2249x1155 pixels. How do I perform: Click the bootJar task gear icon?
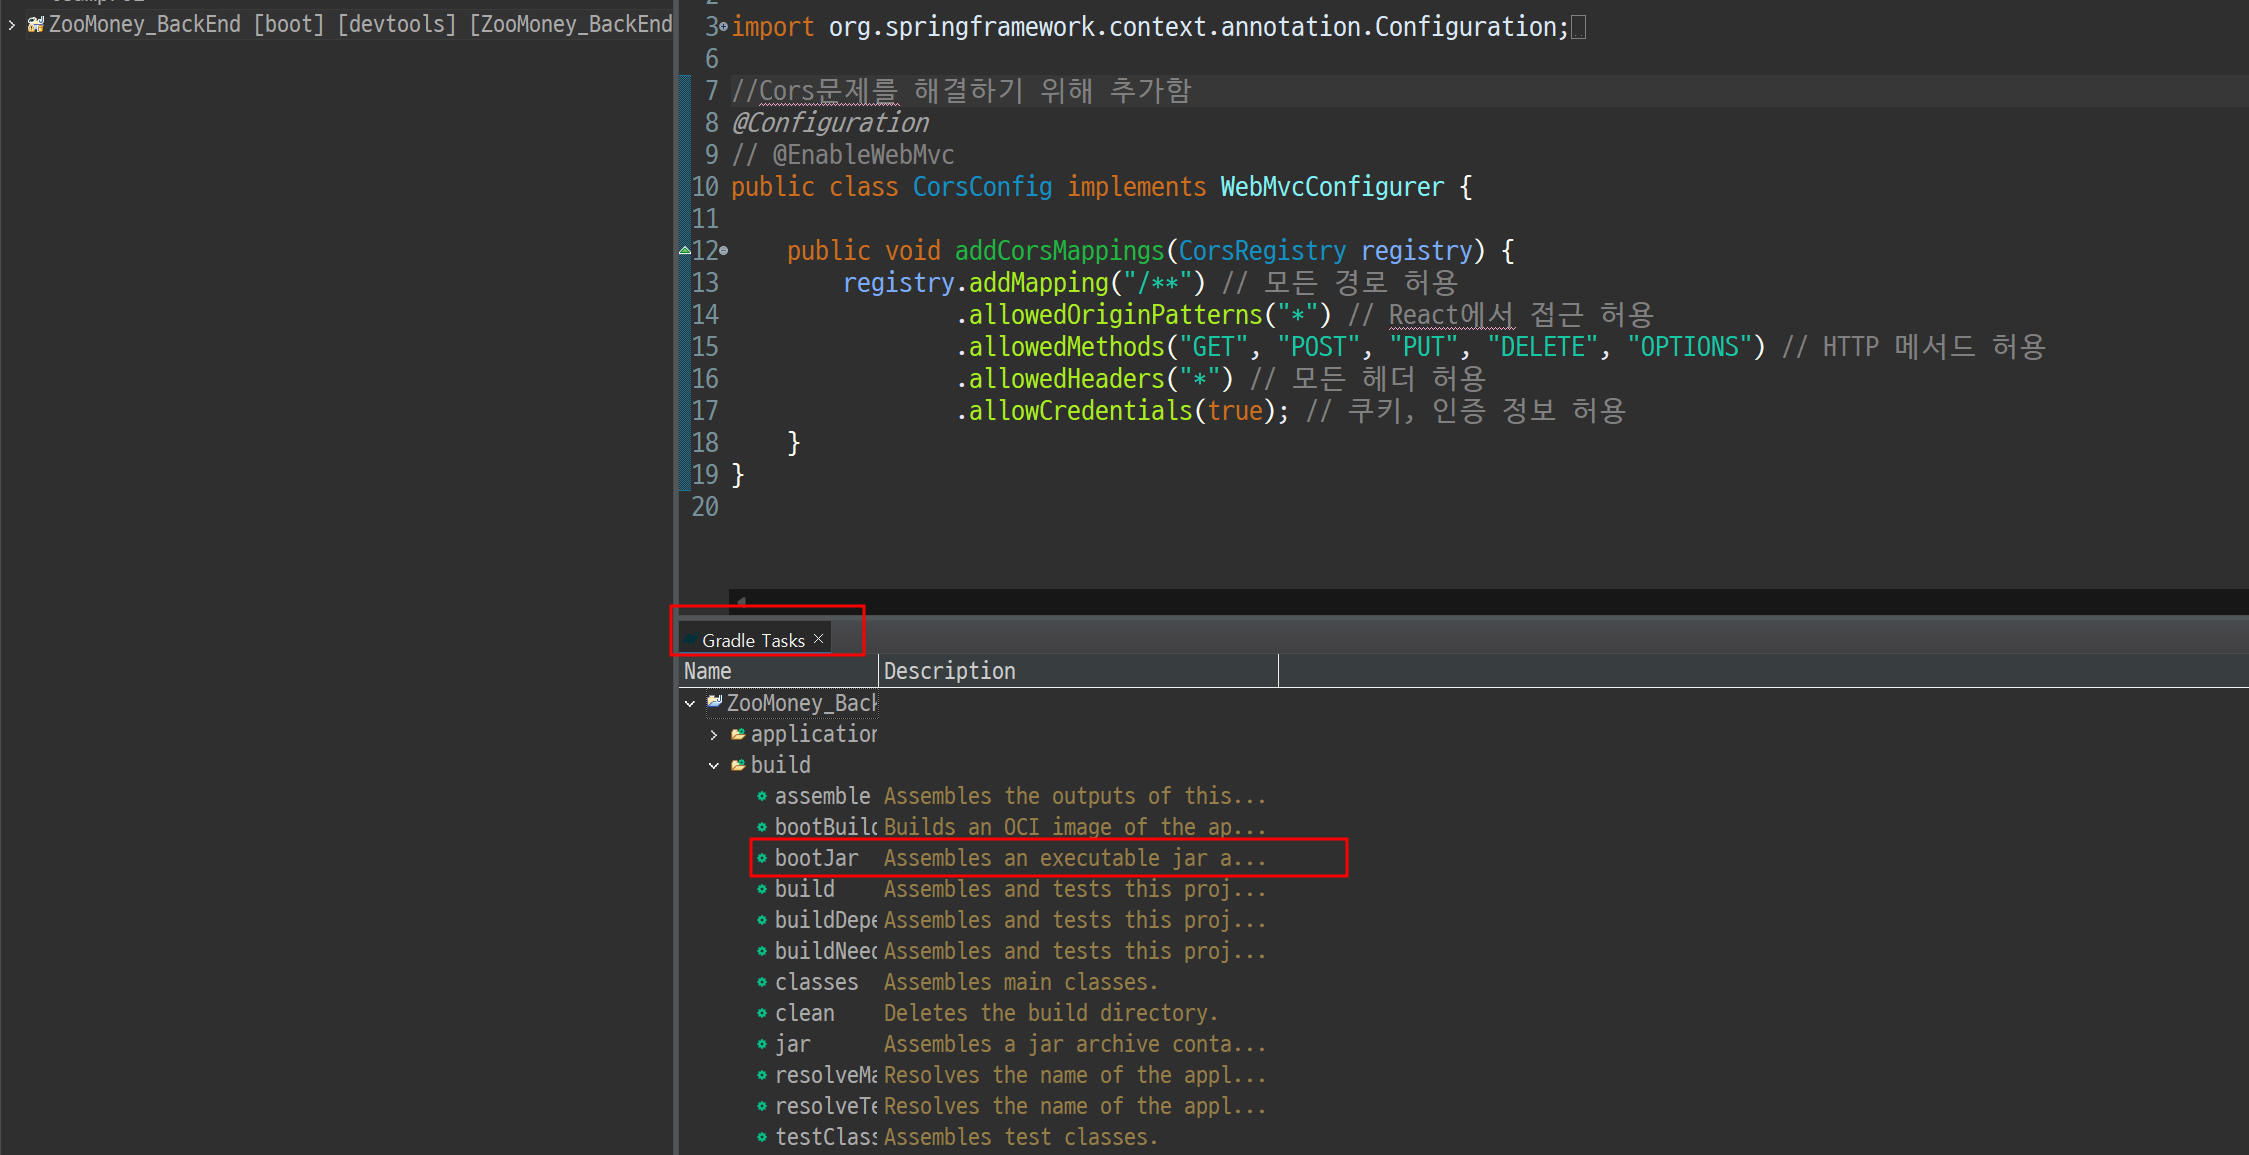(x=762, y=858)
